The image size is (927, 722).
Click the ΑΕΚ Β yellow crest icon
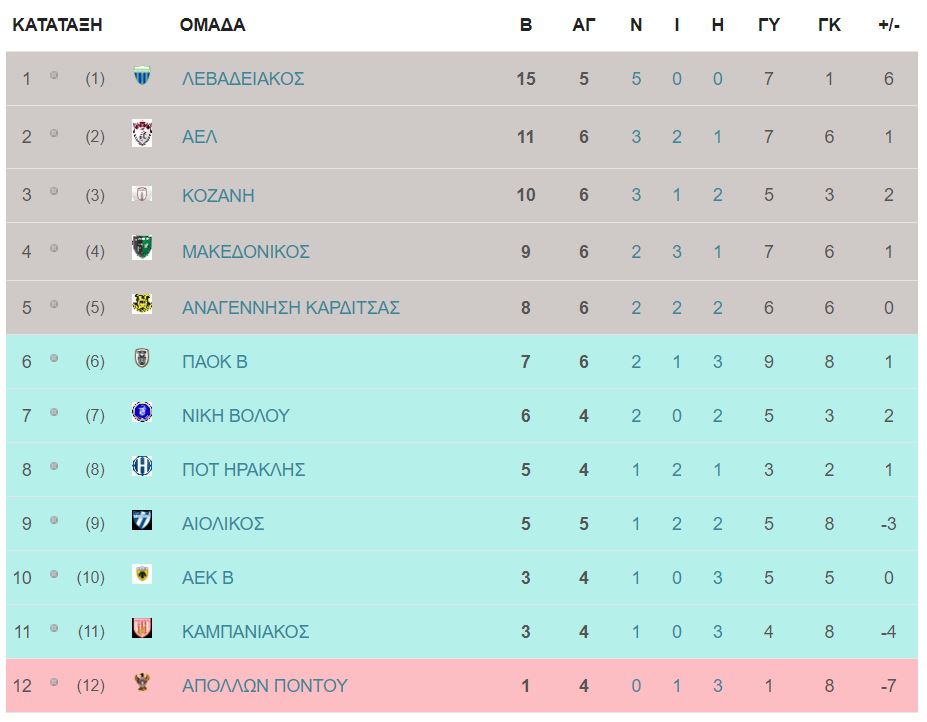(x=142, y=574)
